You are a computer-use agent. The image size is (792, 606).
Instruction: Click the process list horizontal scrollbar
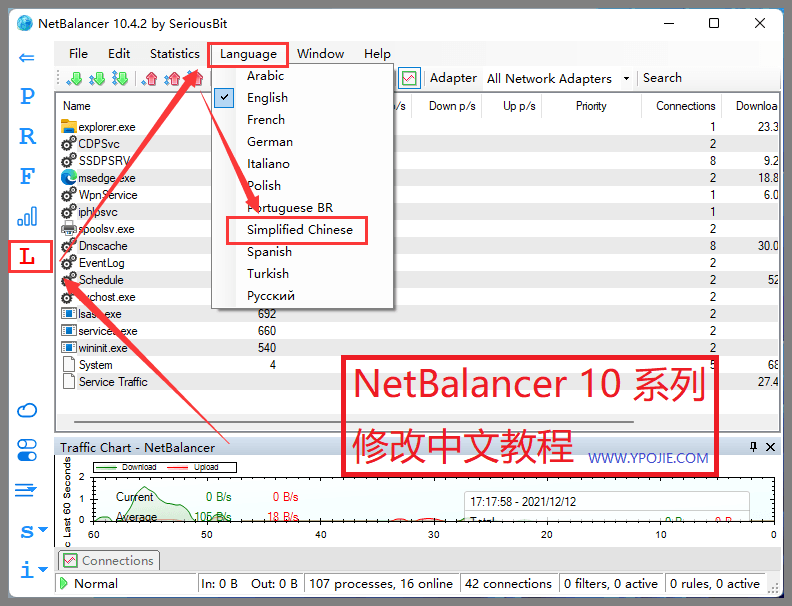click(x=354, y=421)
